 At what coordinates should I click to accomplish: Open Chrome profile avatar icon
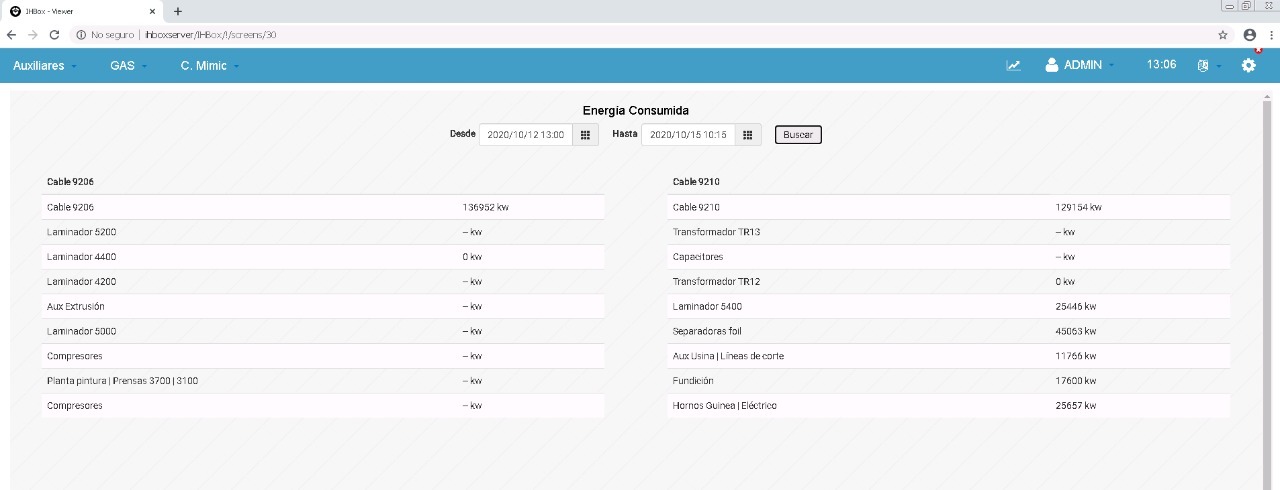pyautogui.click(x=1250, y=34)
